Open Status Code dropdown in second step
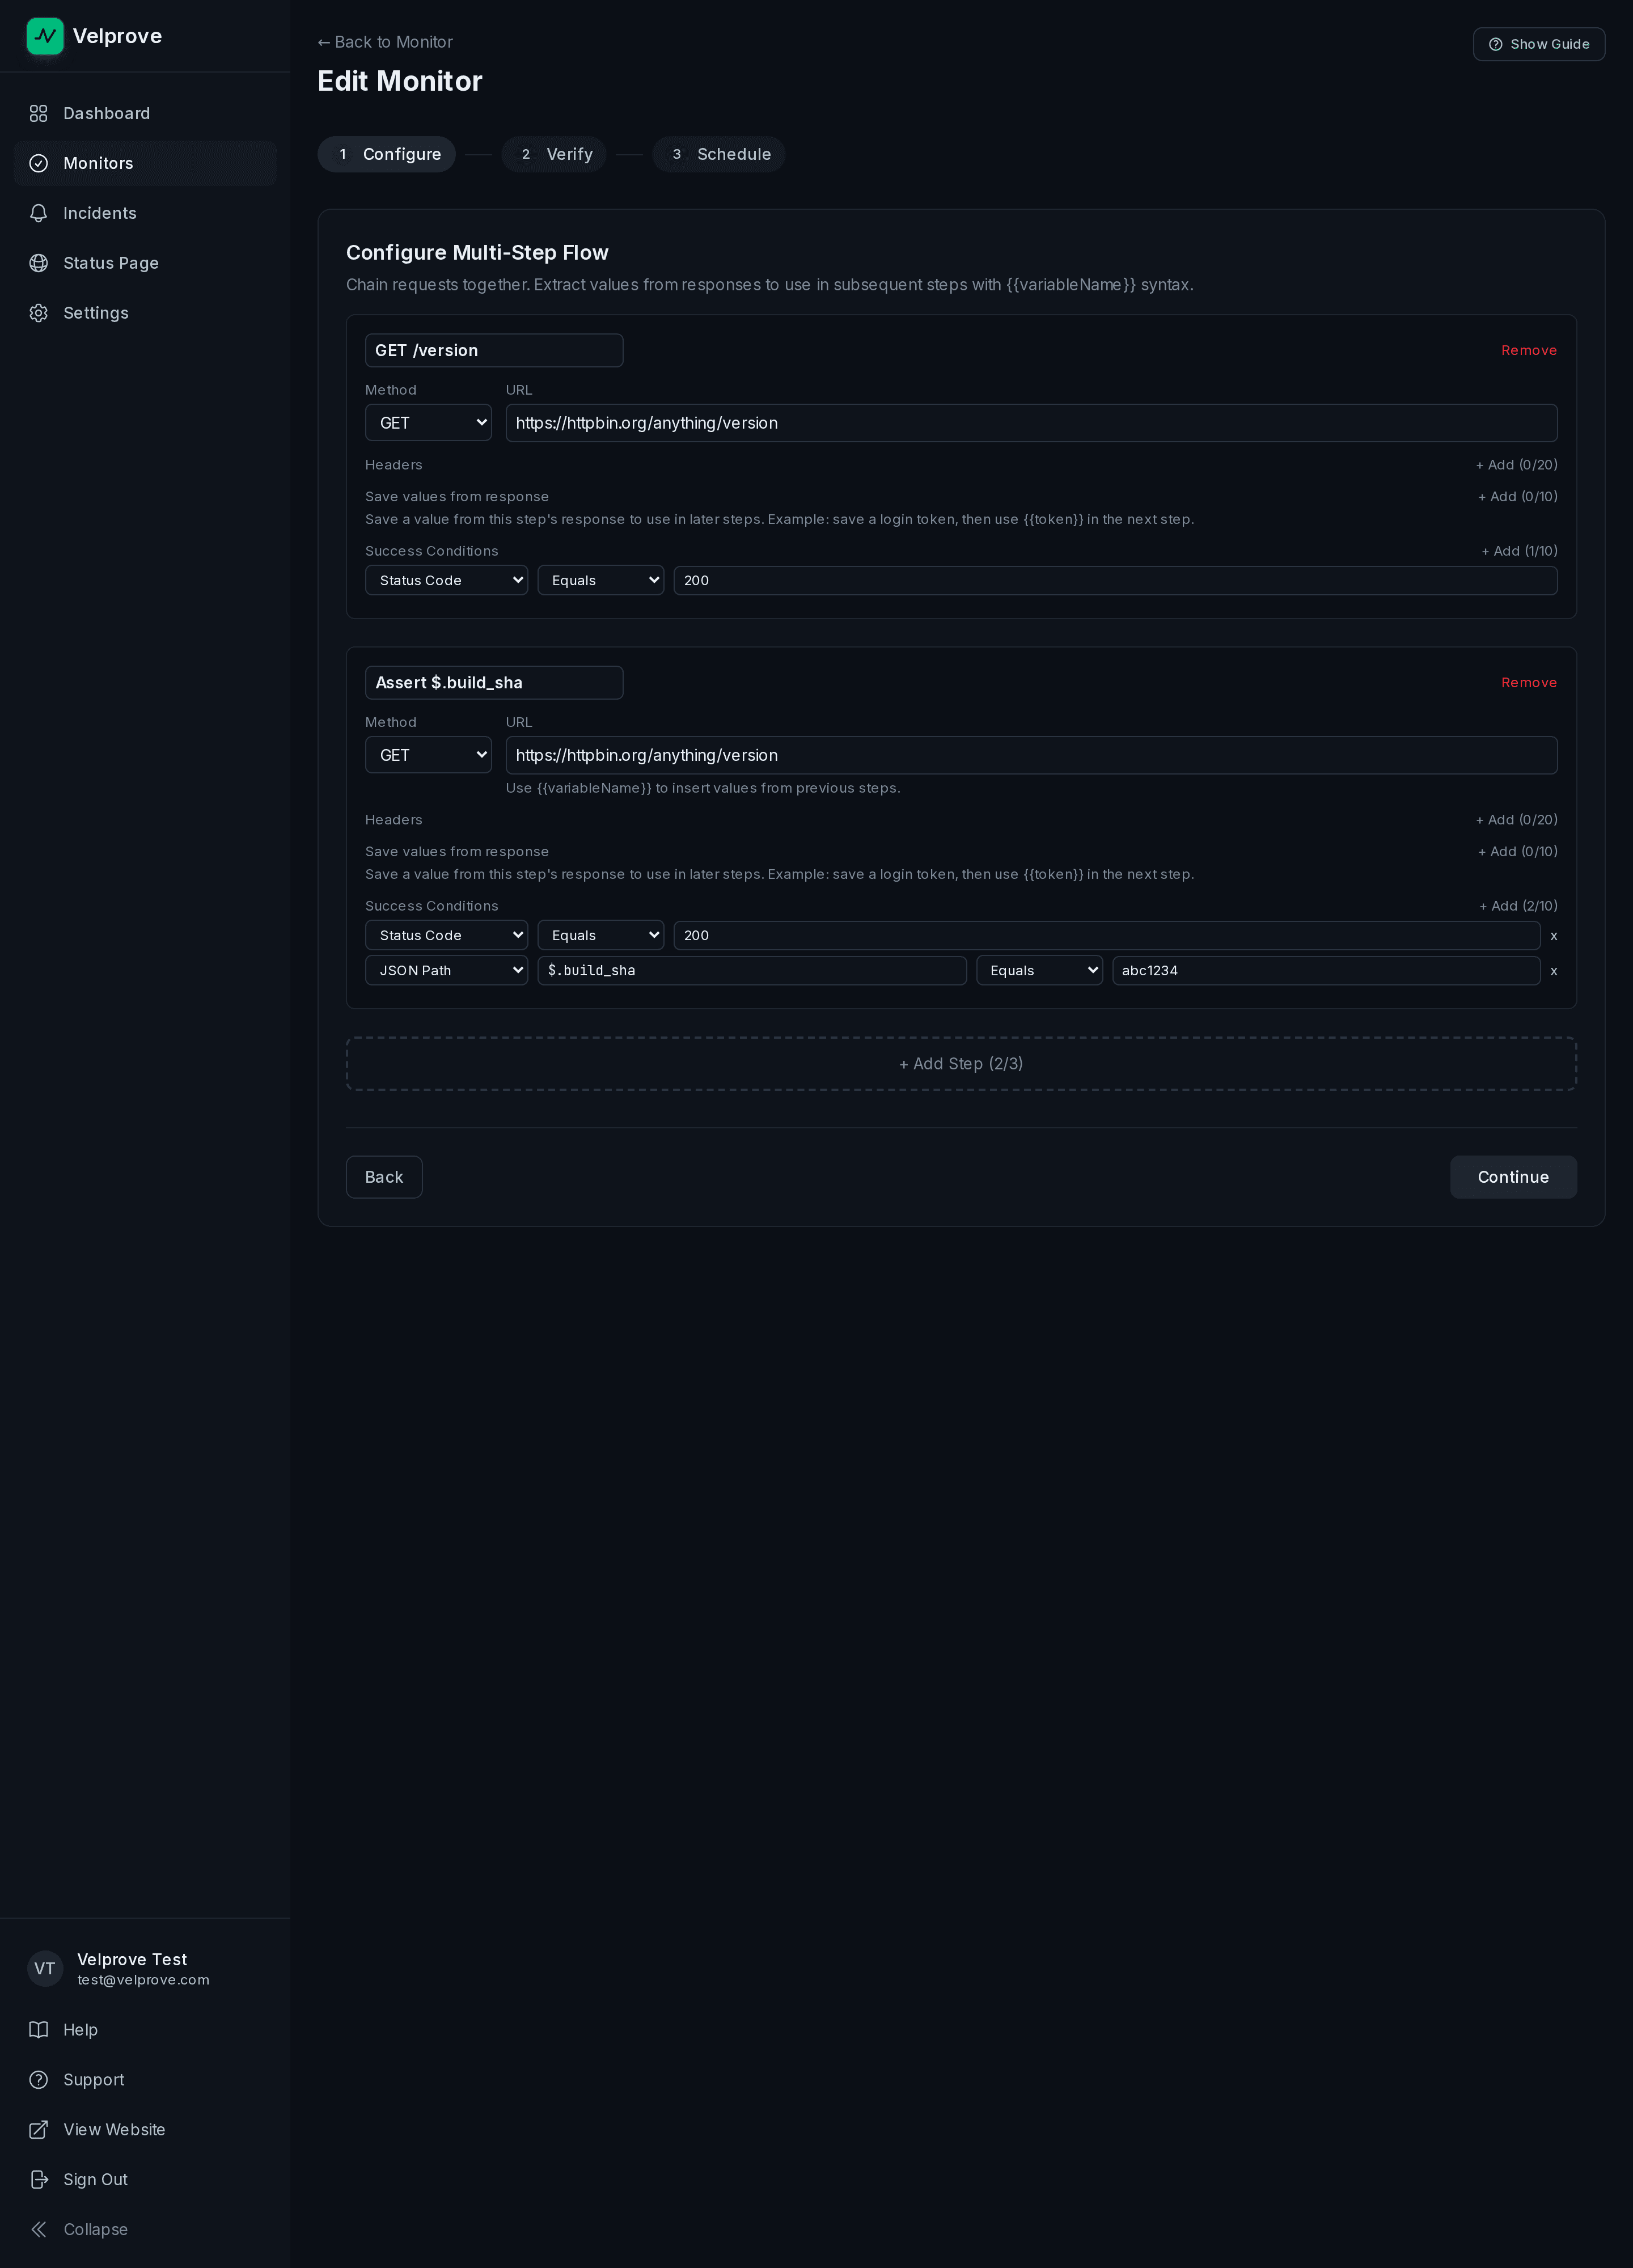This screenshot has height=2268, width=1633. click(446, 936)
